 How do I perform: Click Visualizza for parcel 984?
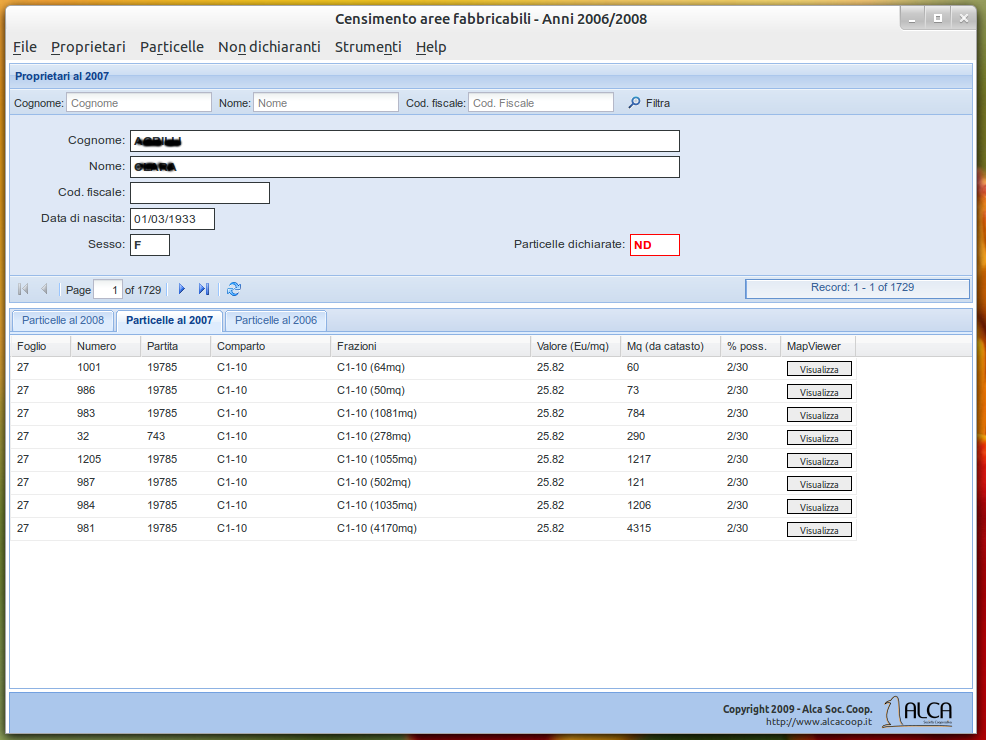coord(819,507)
